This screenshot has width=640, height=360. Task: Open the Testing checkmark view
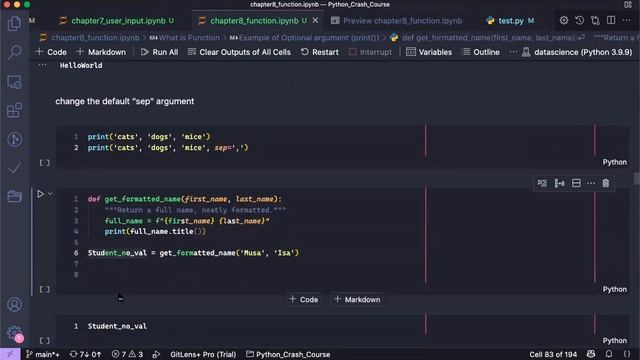[x=14, y=168]
